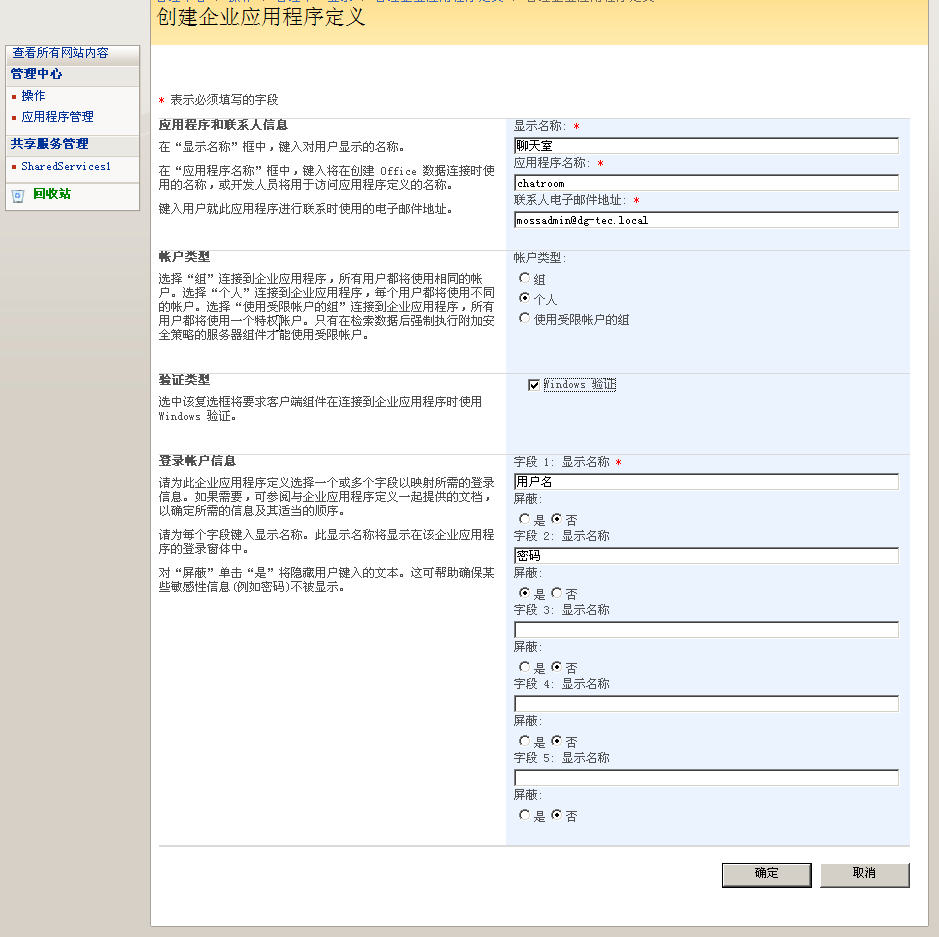939x937 pixels.
Task: Click the 登录帐户信息 section heading
Action: click(197, 460)
